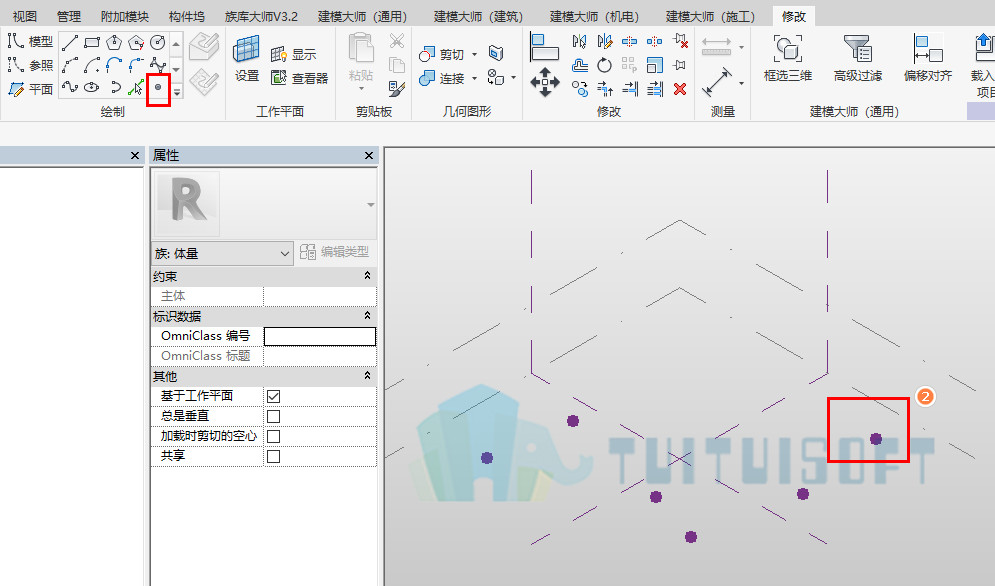Select the Point Element draw tool
The width and height of the screenshot is (995, 586).
coord(158,87)
